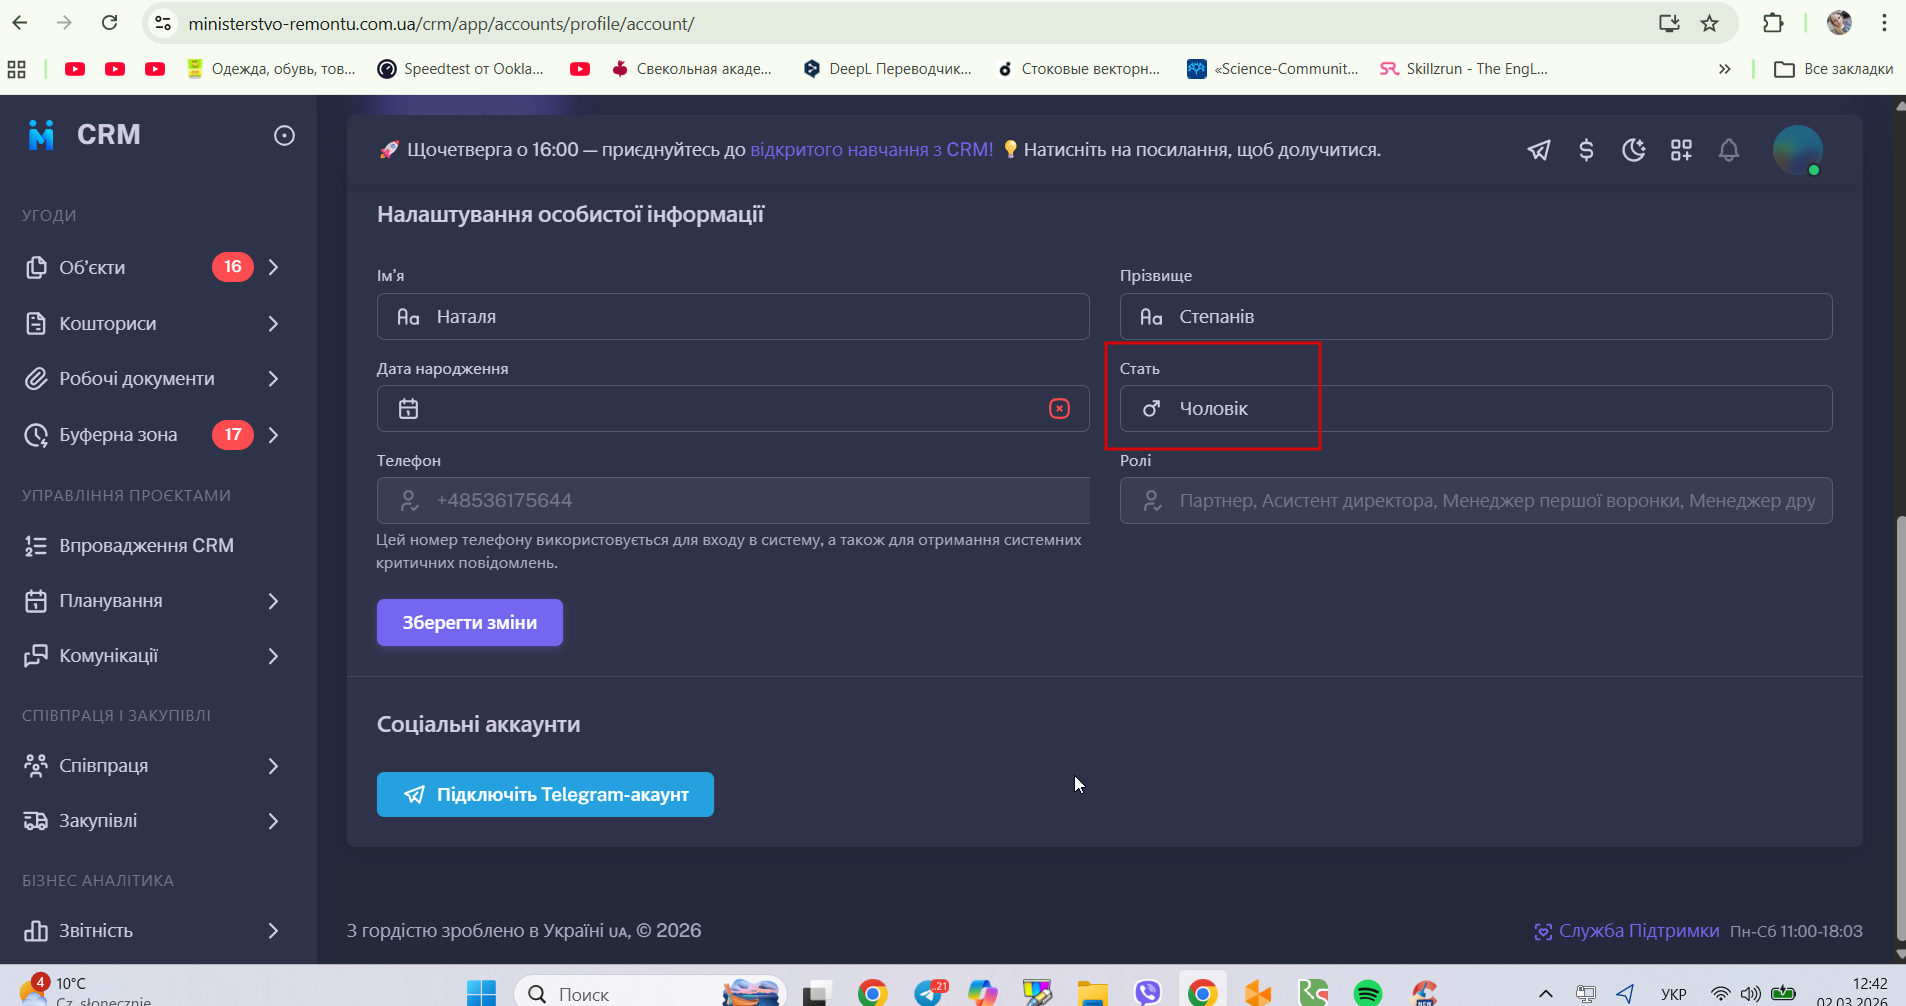
Task: Click the Зберегти зміни button
Action: (470, 622)
